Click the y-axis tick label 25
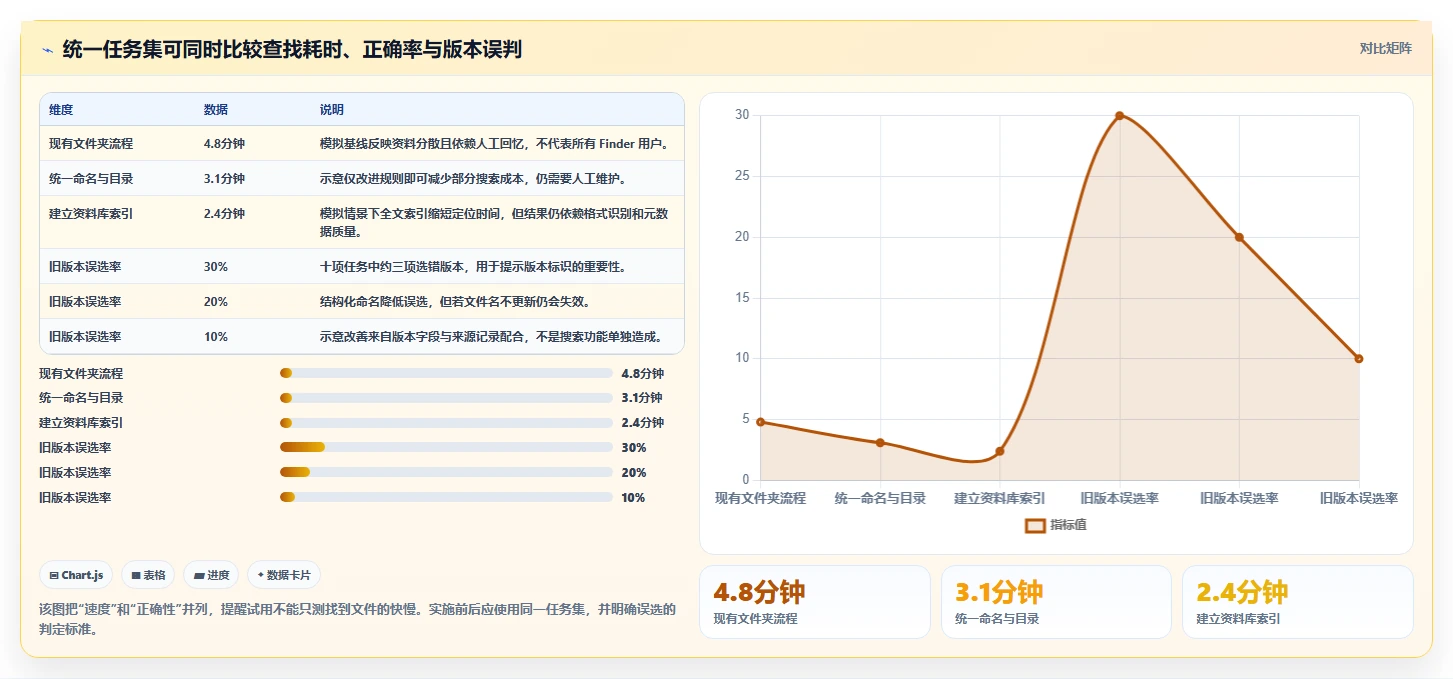Viewport: 1453px width, 679px height. pyautogui.click(x=742, y=176)
